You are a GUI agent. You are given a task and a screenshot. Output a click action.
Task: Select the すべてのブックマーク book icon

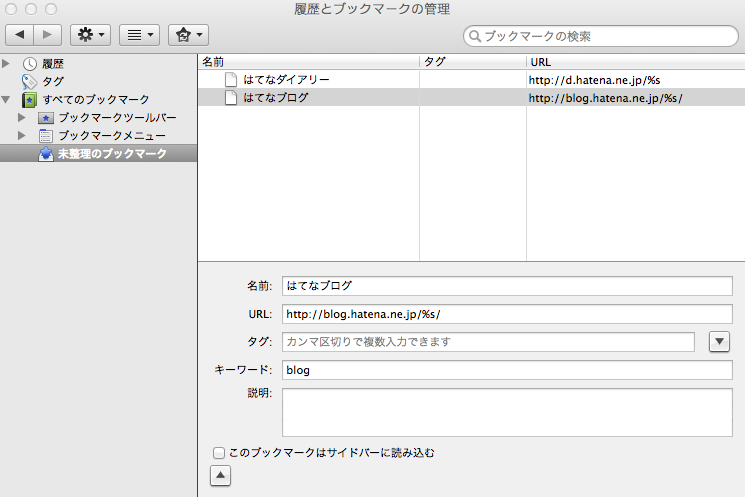point(29,100)
